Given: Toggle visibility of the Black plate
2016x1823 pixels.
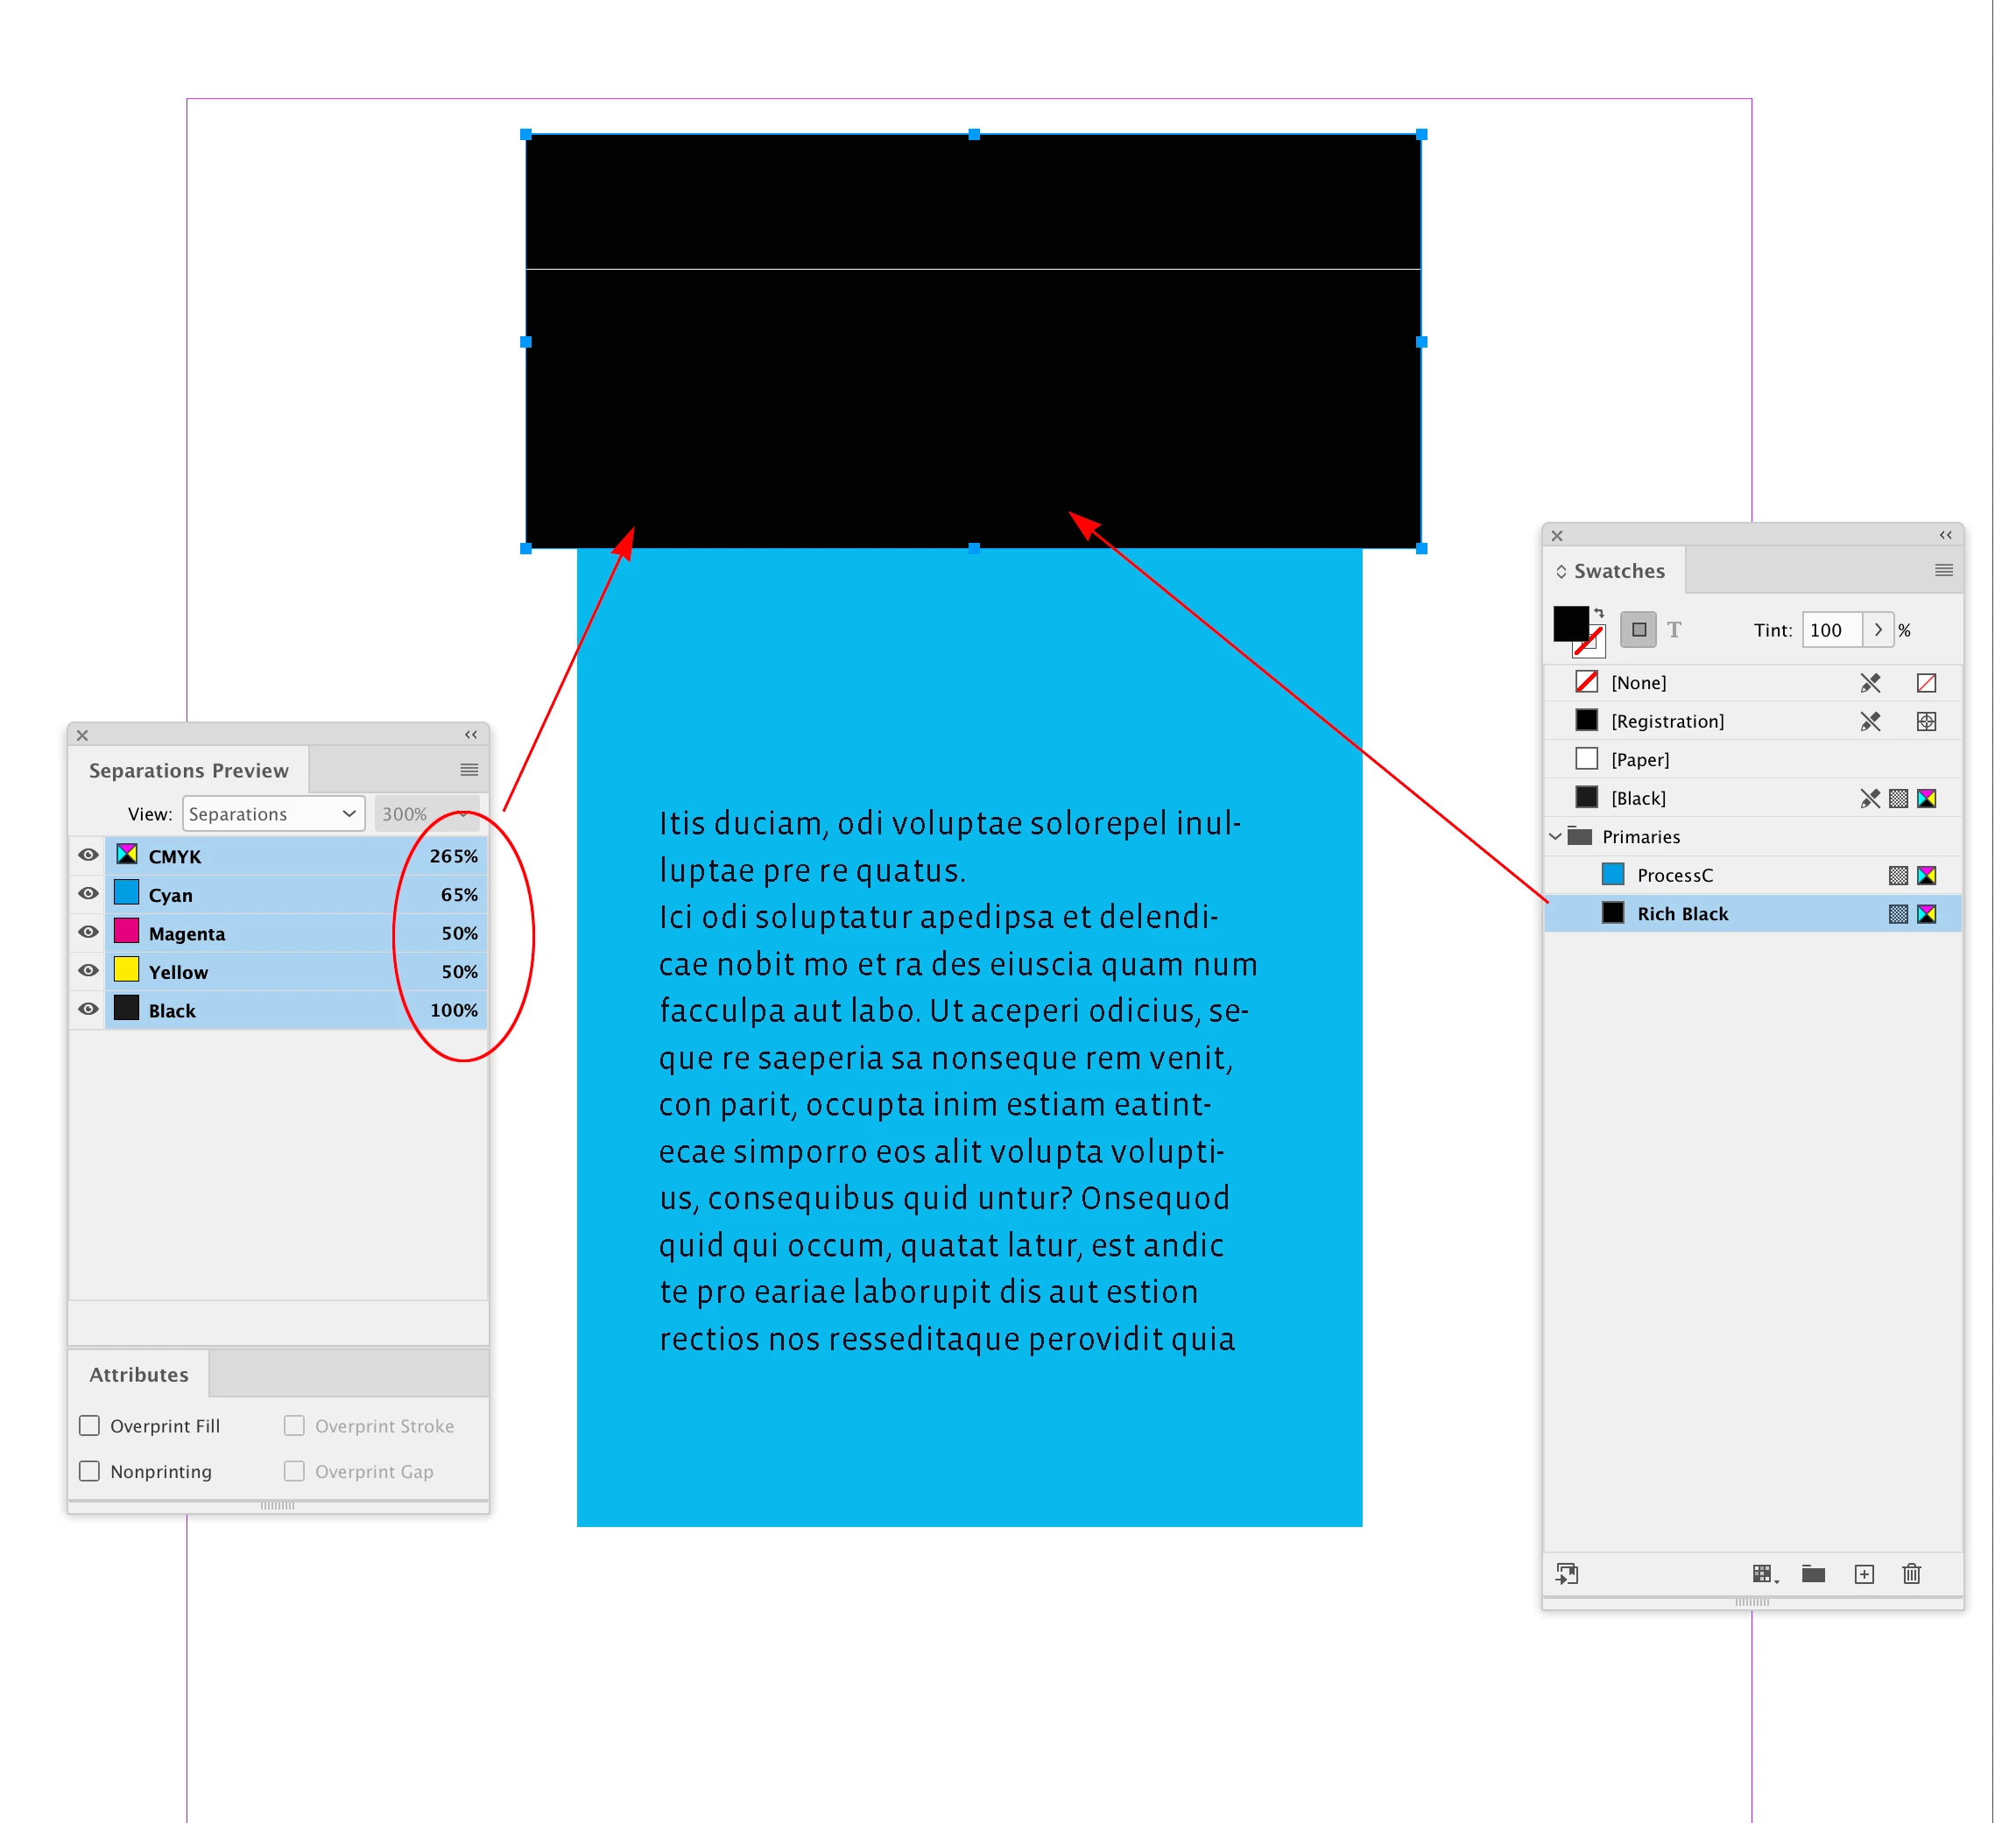Looking at the screenshot, I should [88, 1009].
